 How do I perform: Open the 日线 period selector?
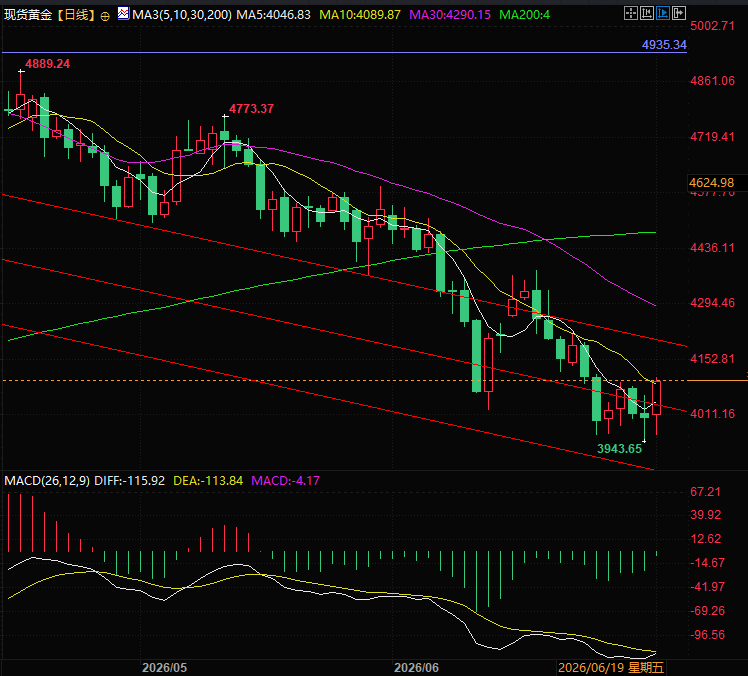[76, 15]
